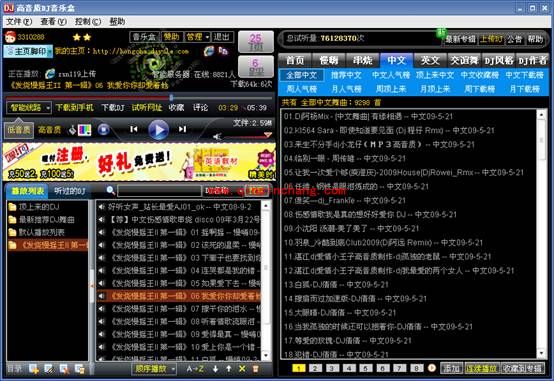Open the 控制 menu
The height and width of the screenshot is (381, 554).
[87, 22]
